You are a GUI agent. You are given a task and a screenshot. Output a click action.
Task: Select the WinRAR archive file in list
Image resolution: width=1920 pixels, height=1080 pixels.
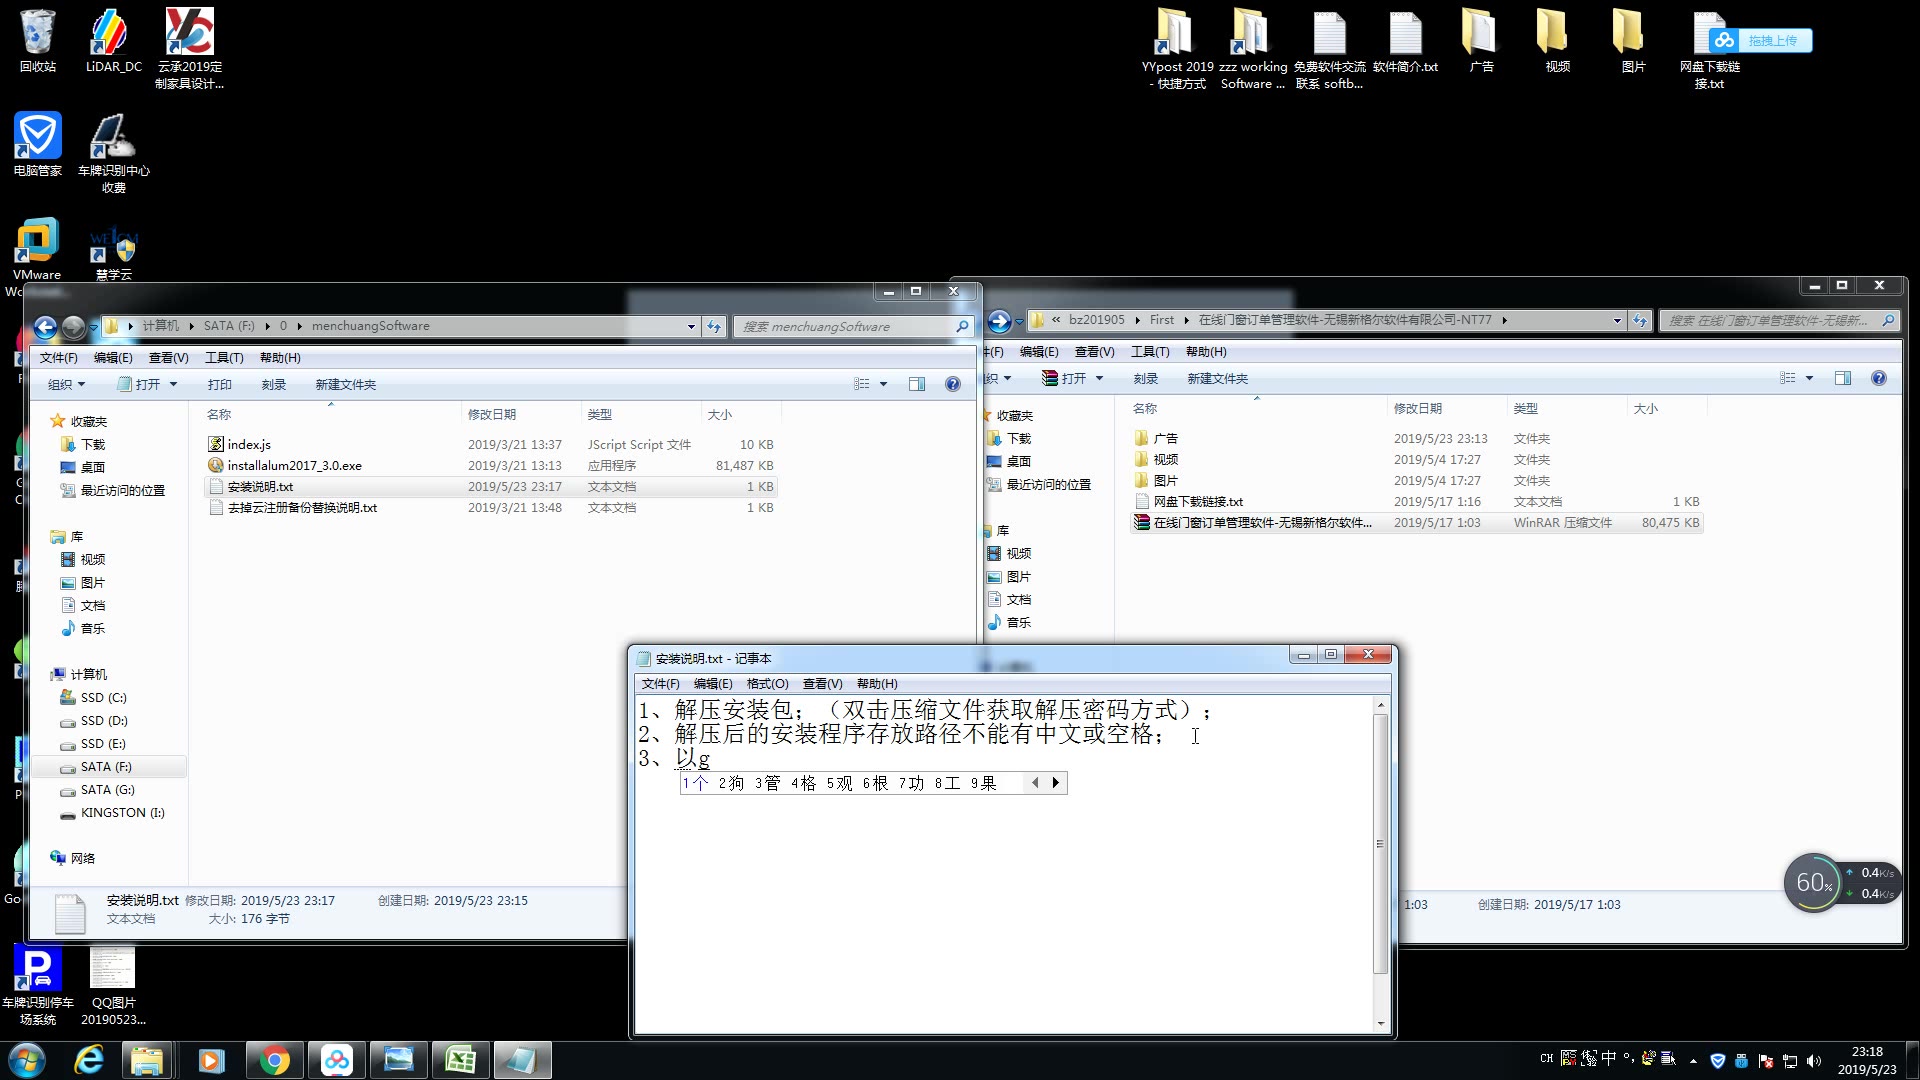click(1262, 523)
